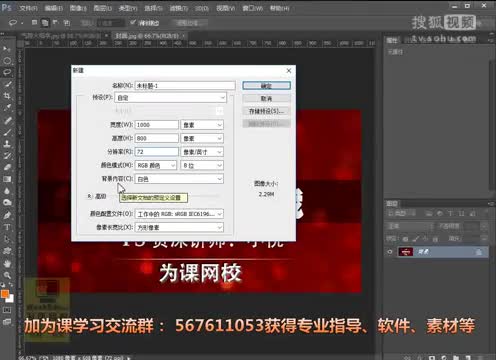
Task: Select the Pen tool
Action: pyautogui.click(x=7, y=215)
